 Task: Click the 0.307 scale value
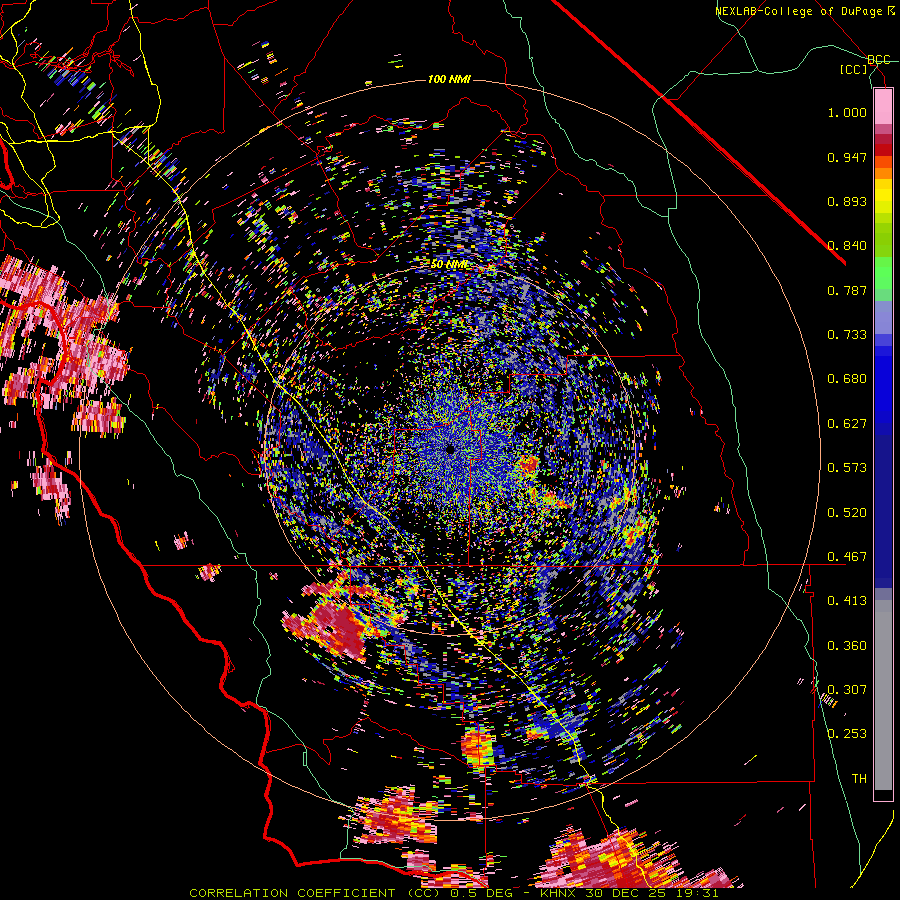(847, 690)
